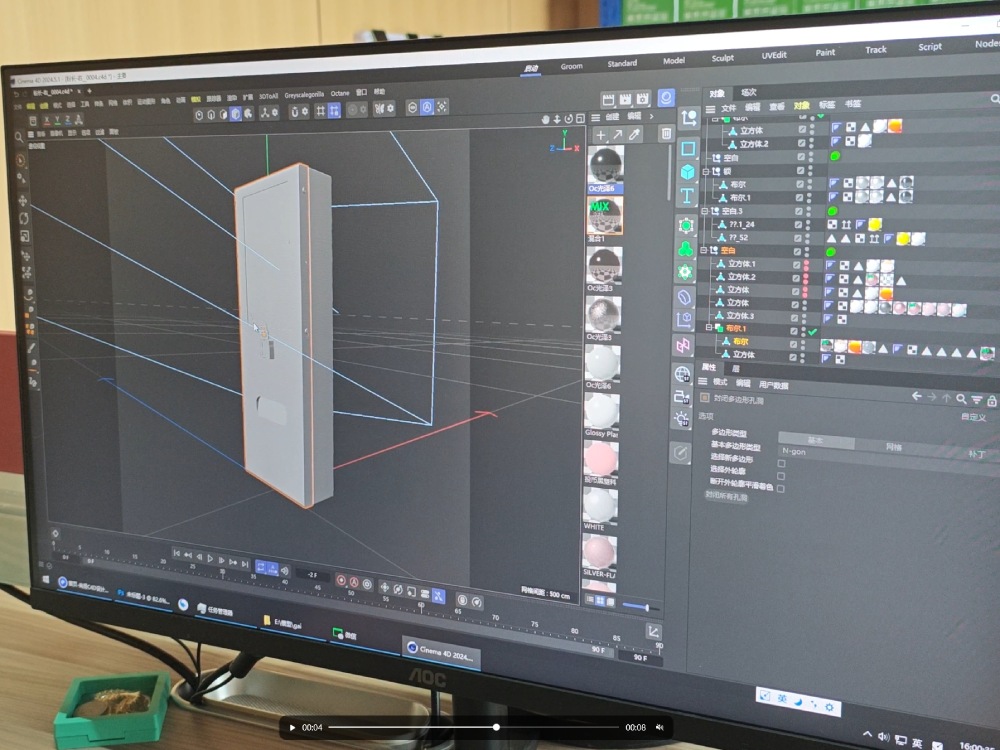The height and width of the screenshot is (750, 1000).
Task: Toggle the Z axis lock
Action: [x=67, y=119]
